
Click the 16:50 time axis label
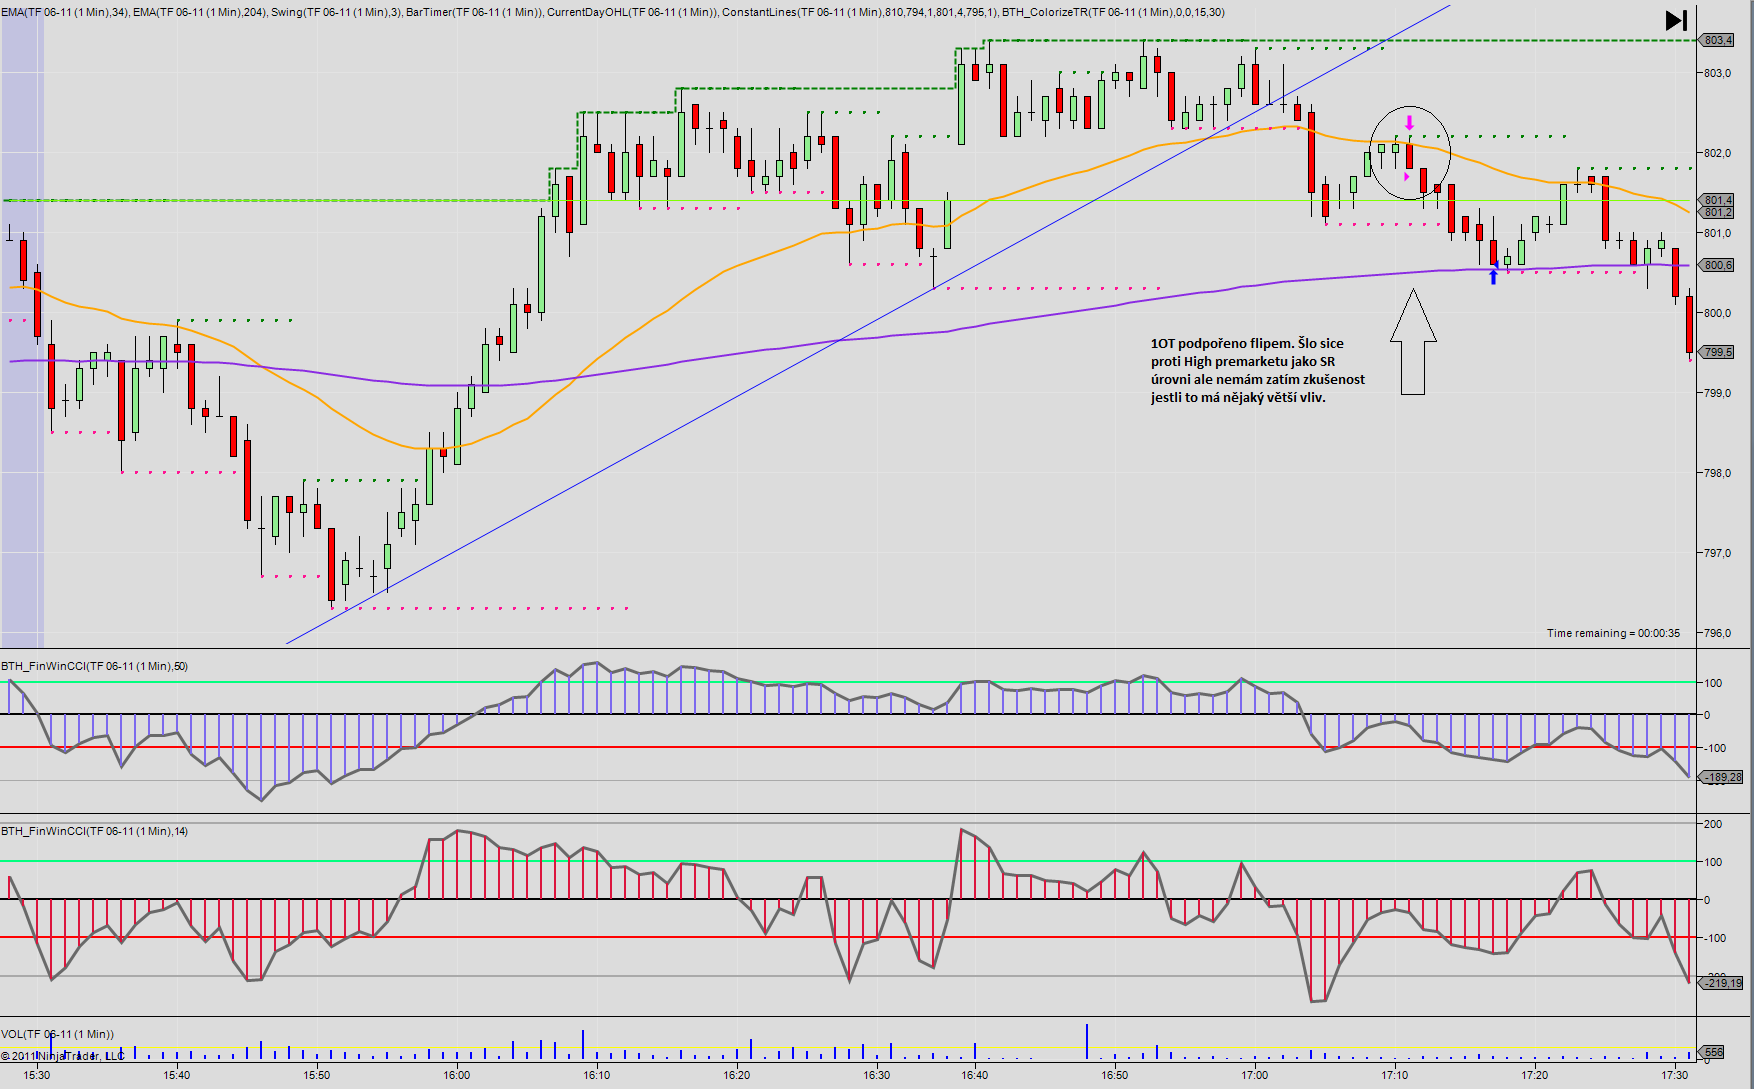click(1115, 1075)
